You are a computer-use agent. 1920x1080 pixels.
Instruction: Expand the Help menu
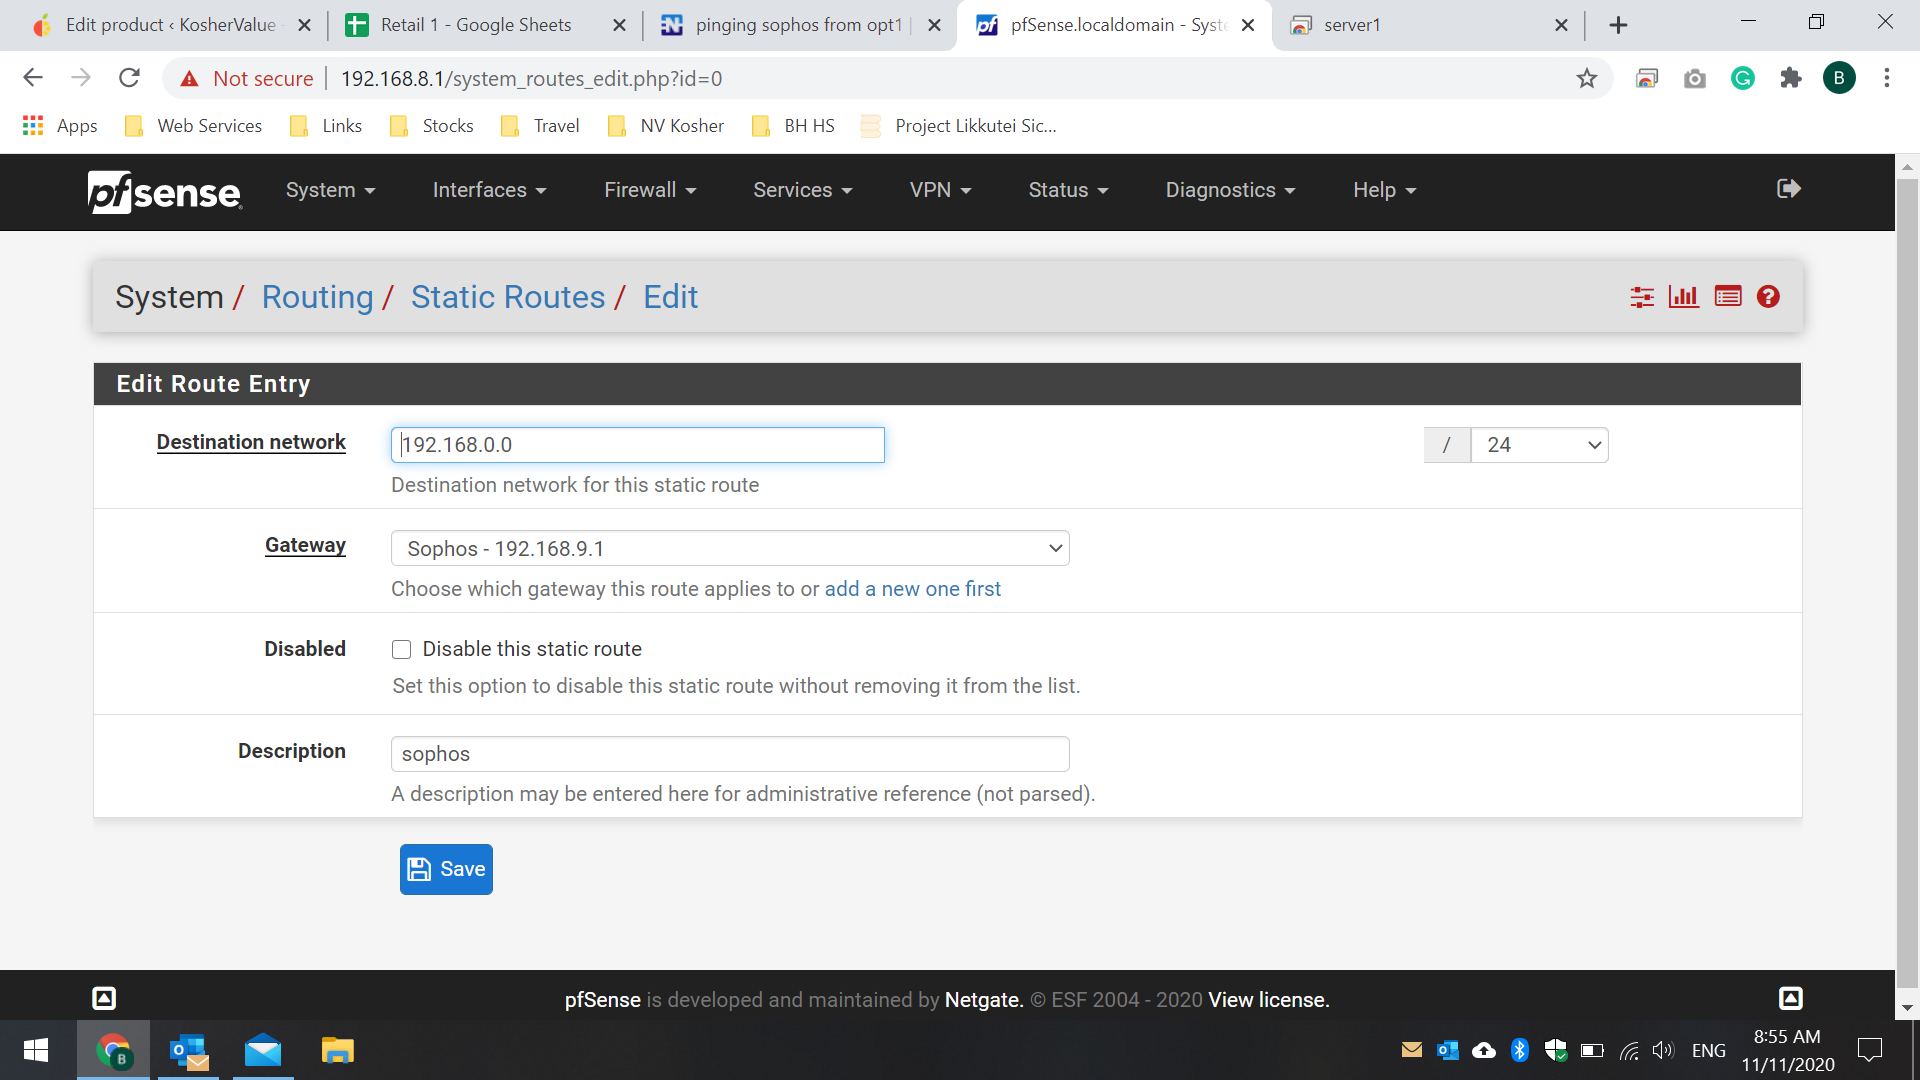(x=1384, y=190)
